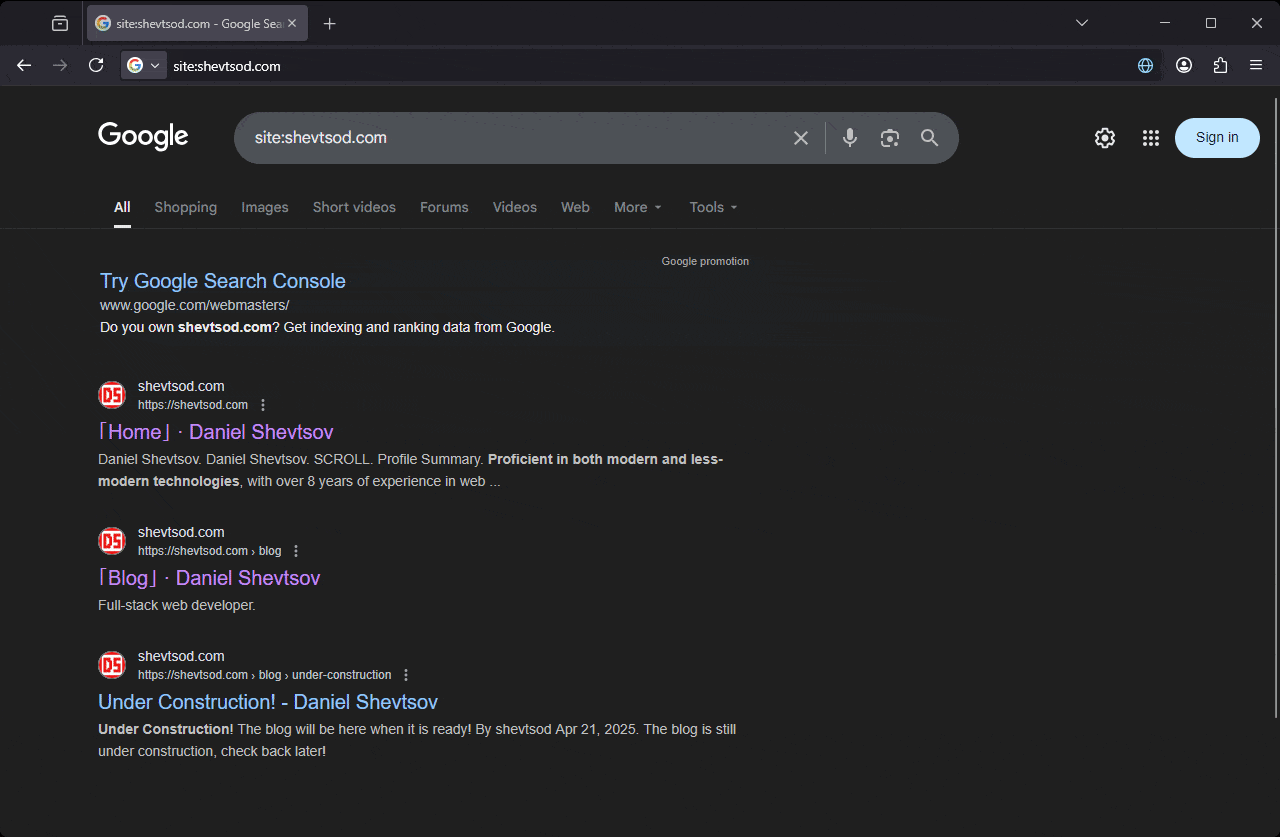Expand the More search filters dropdown

[x=638, y=207]
